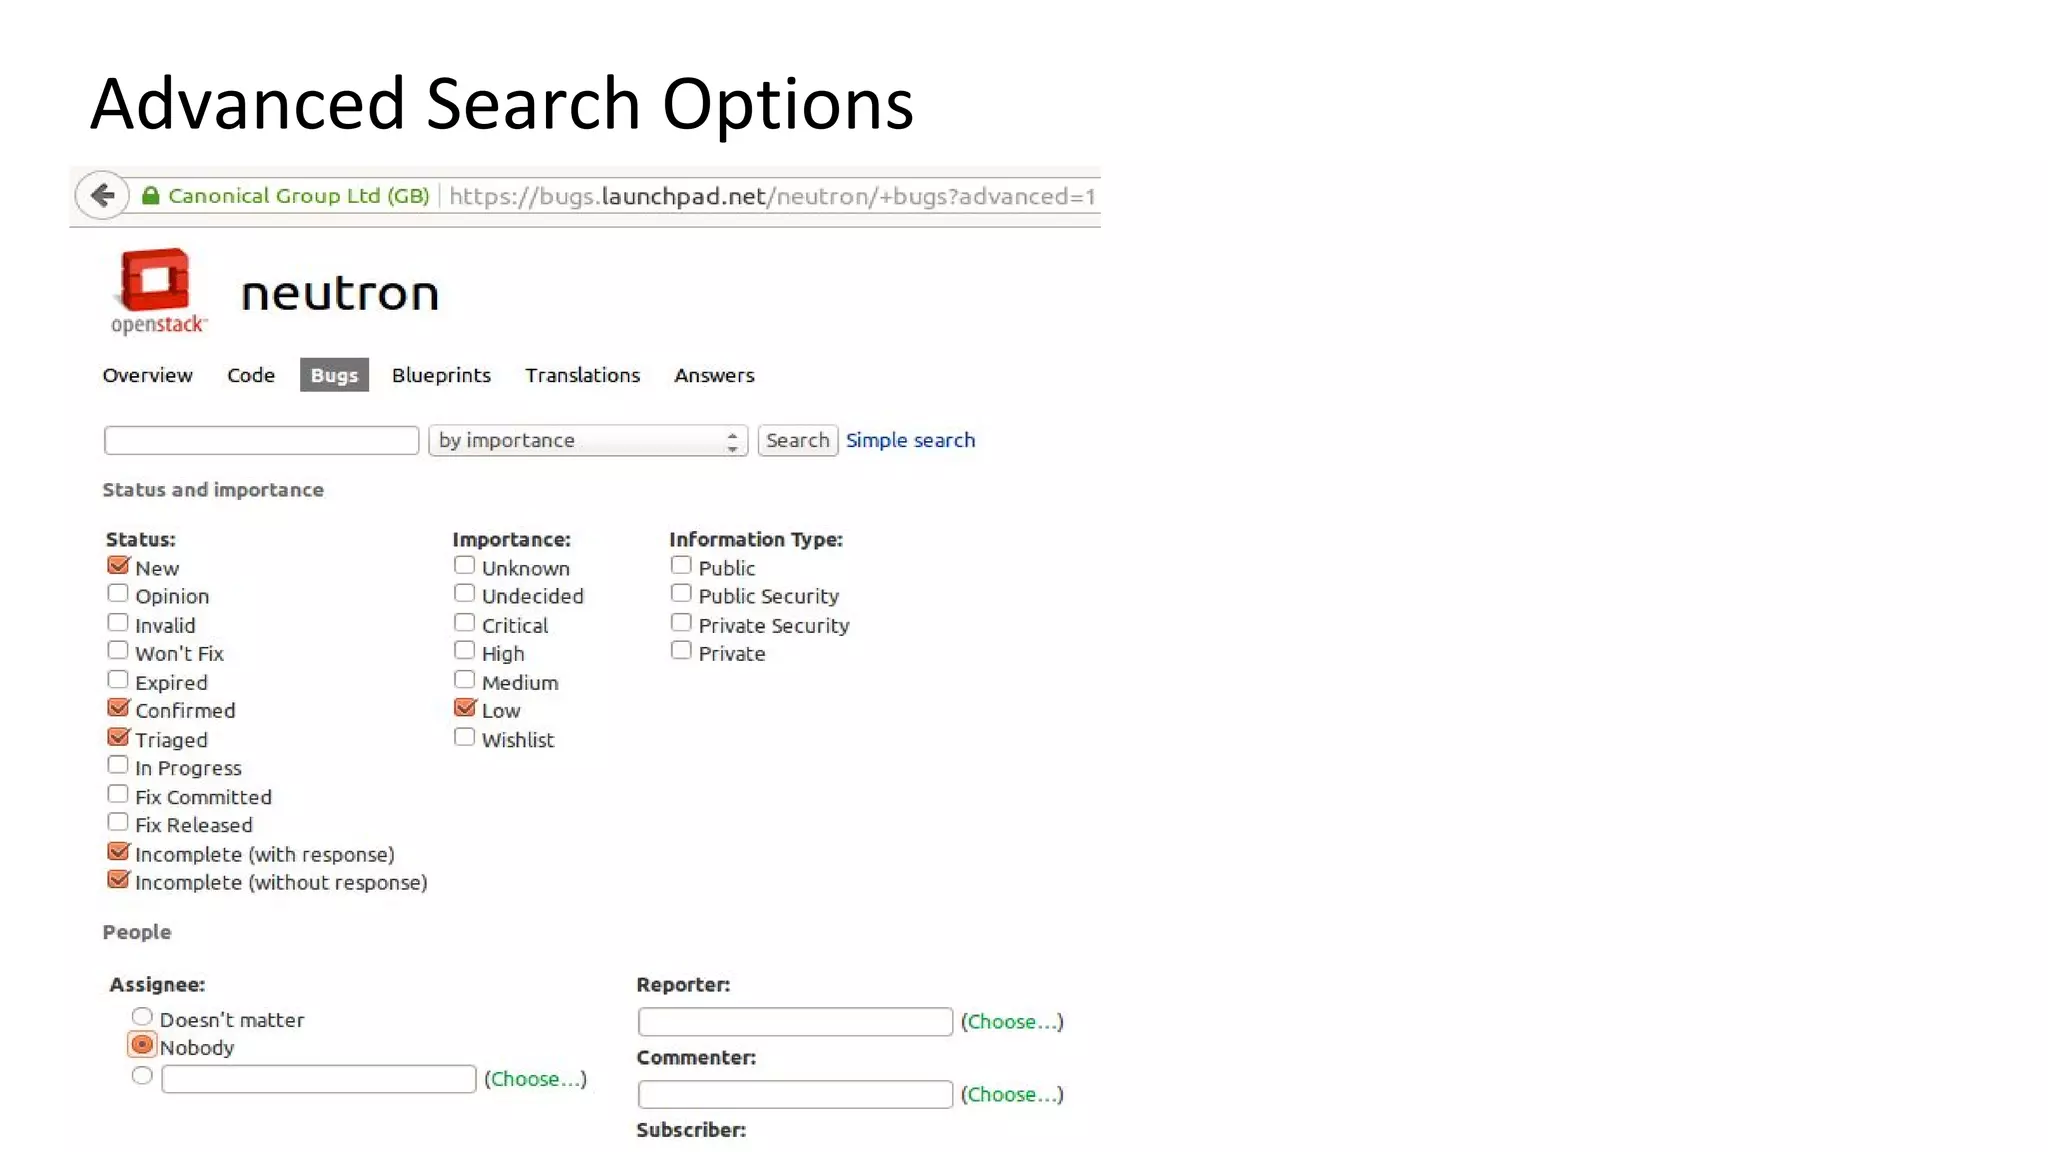Focus the bug search text field
This screenshot has height=1152, width=2048.
(261, 440)
